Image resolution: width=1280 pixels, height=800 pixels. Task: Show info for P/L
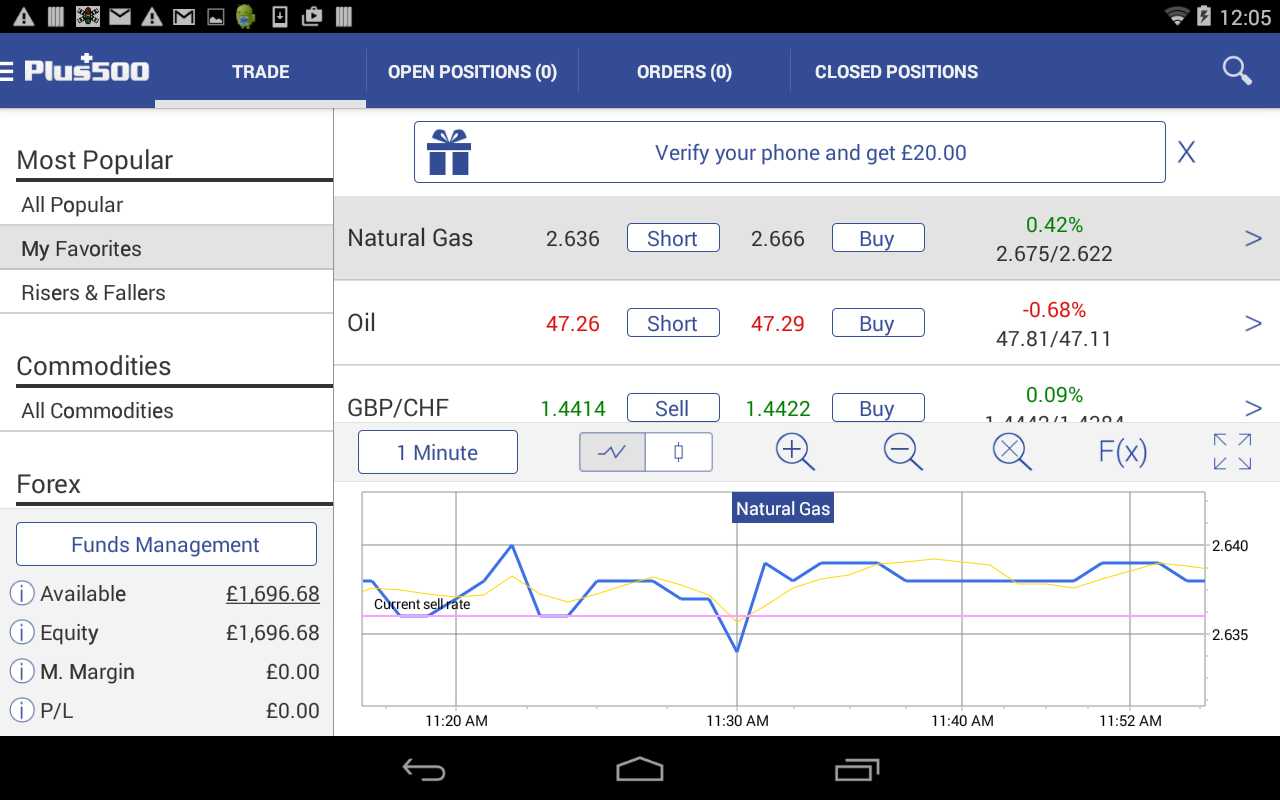coord(22,710)
